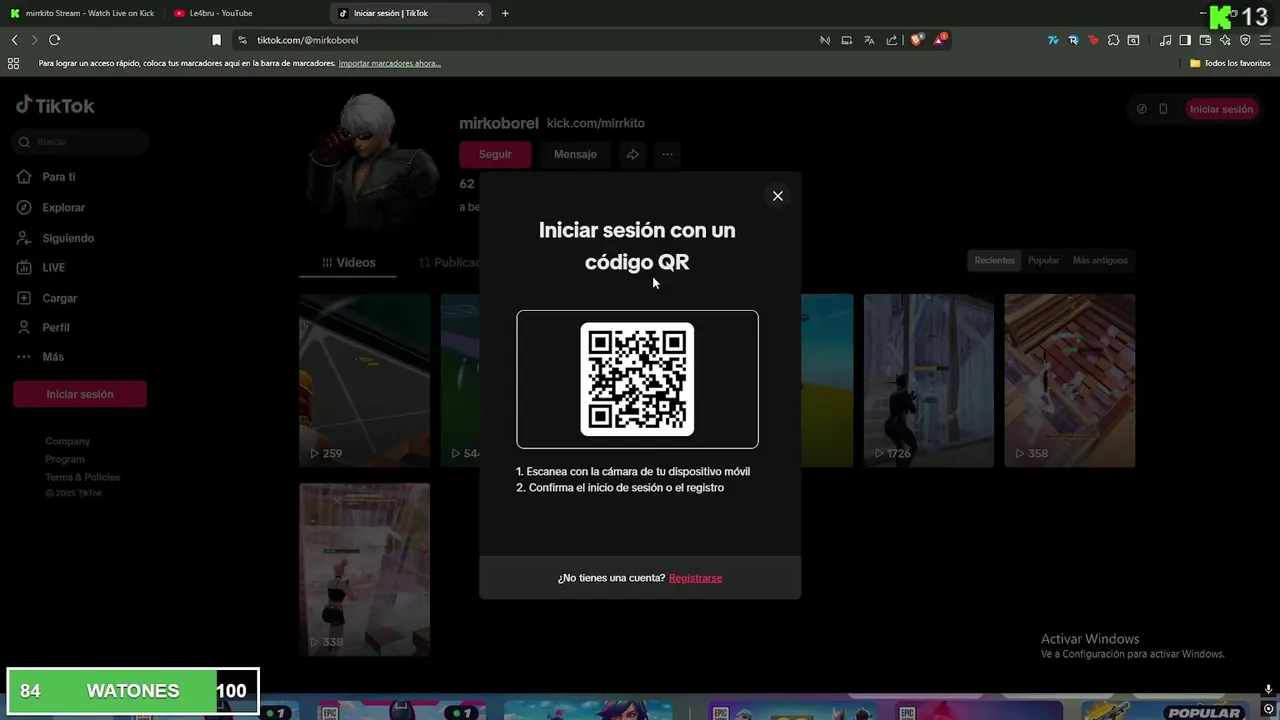Image resolution: width=1280 pixels, height=720 pixels.
Task: Click the 7TV extension icon
Action: 1053,40
